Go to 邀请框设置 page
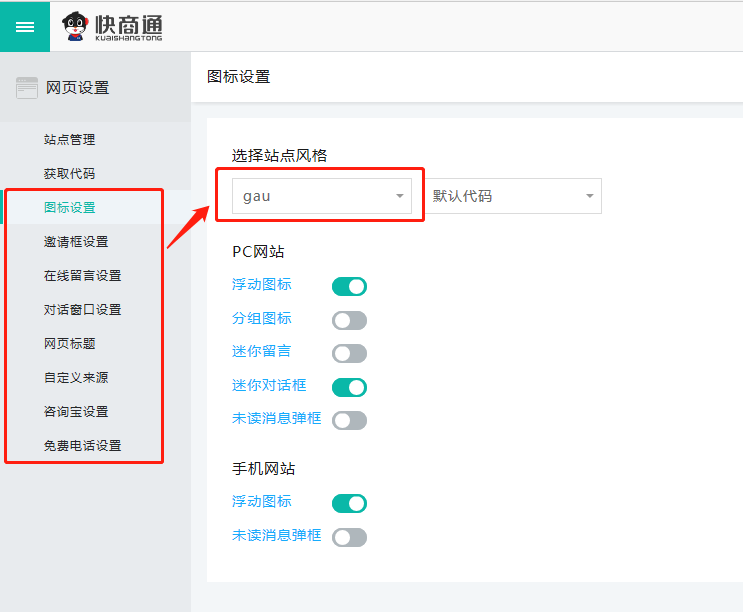 76,242
